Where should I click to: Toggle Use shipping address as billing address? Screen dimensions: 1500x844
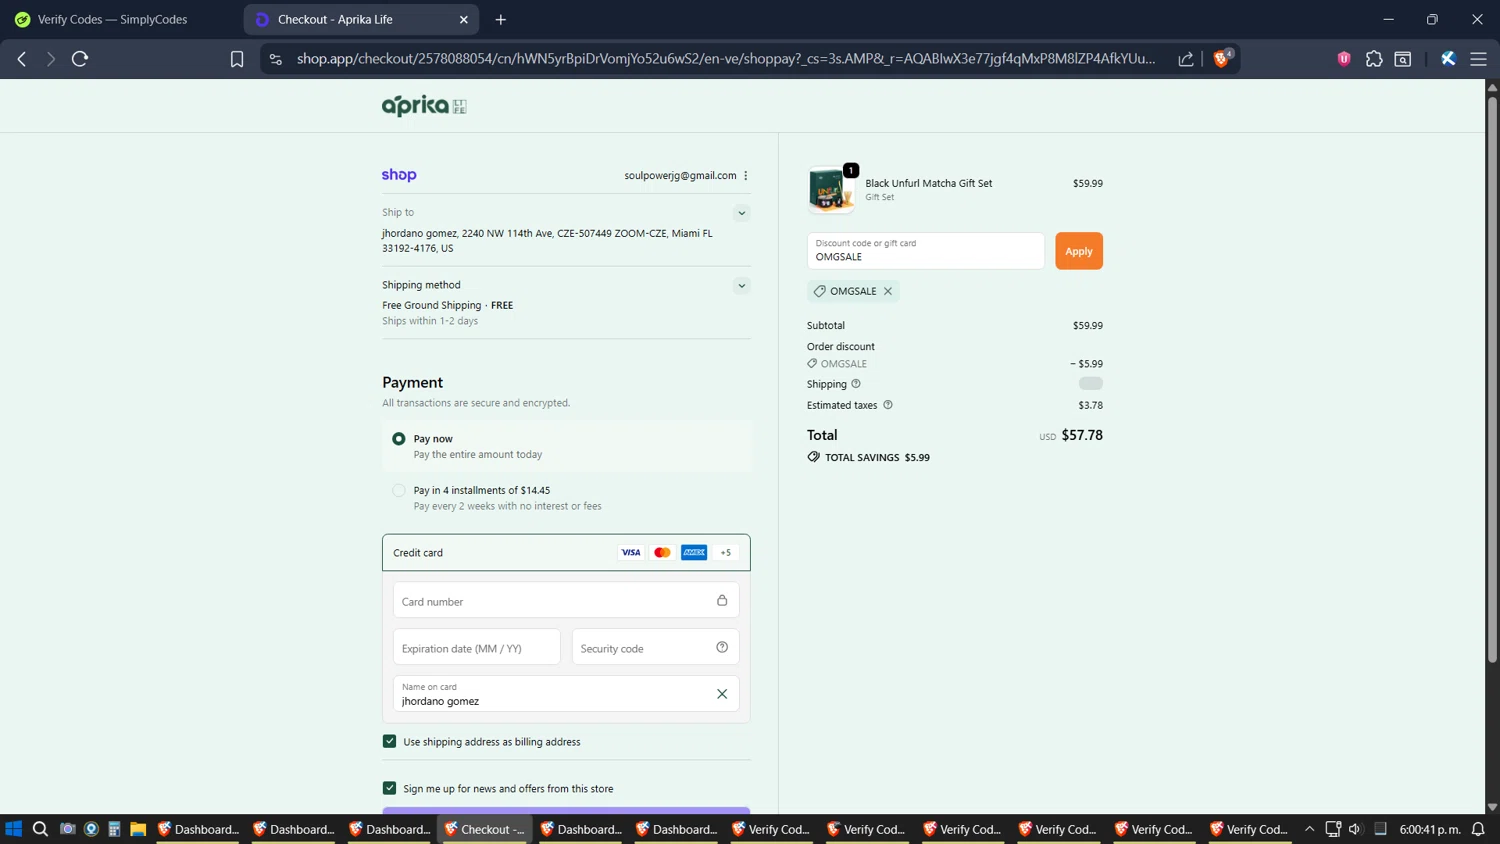390,741
